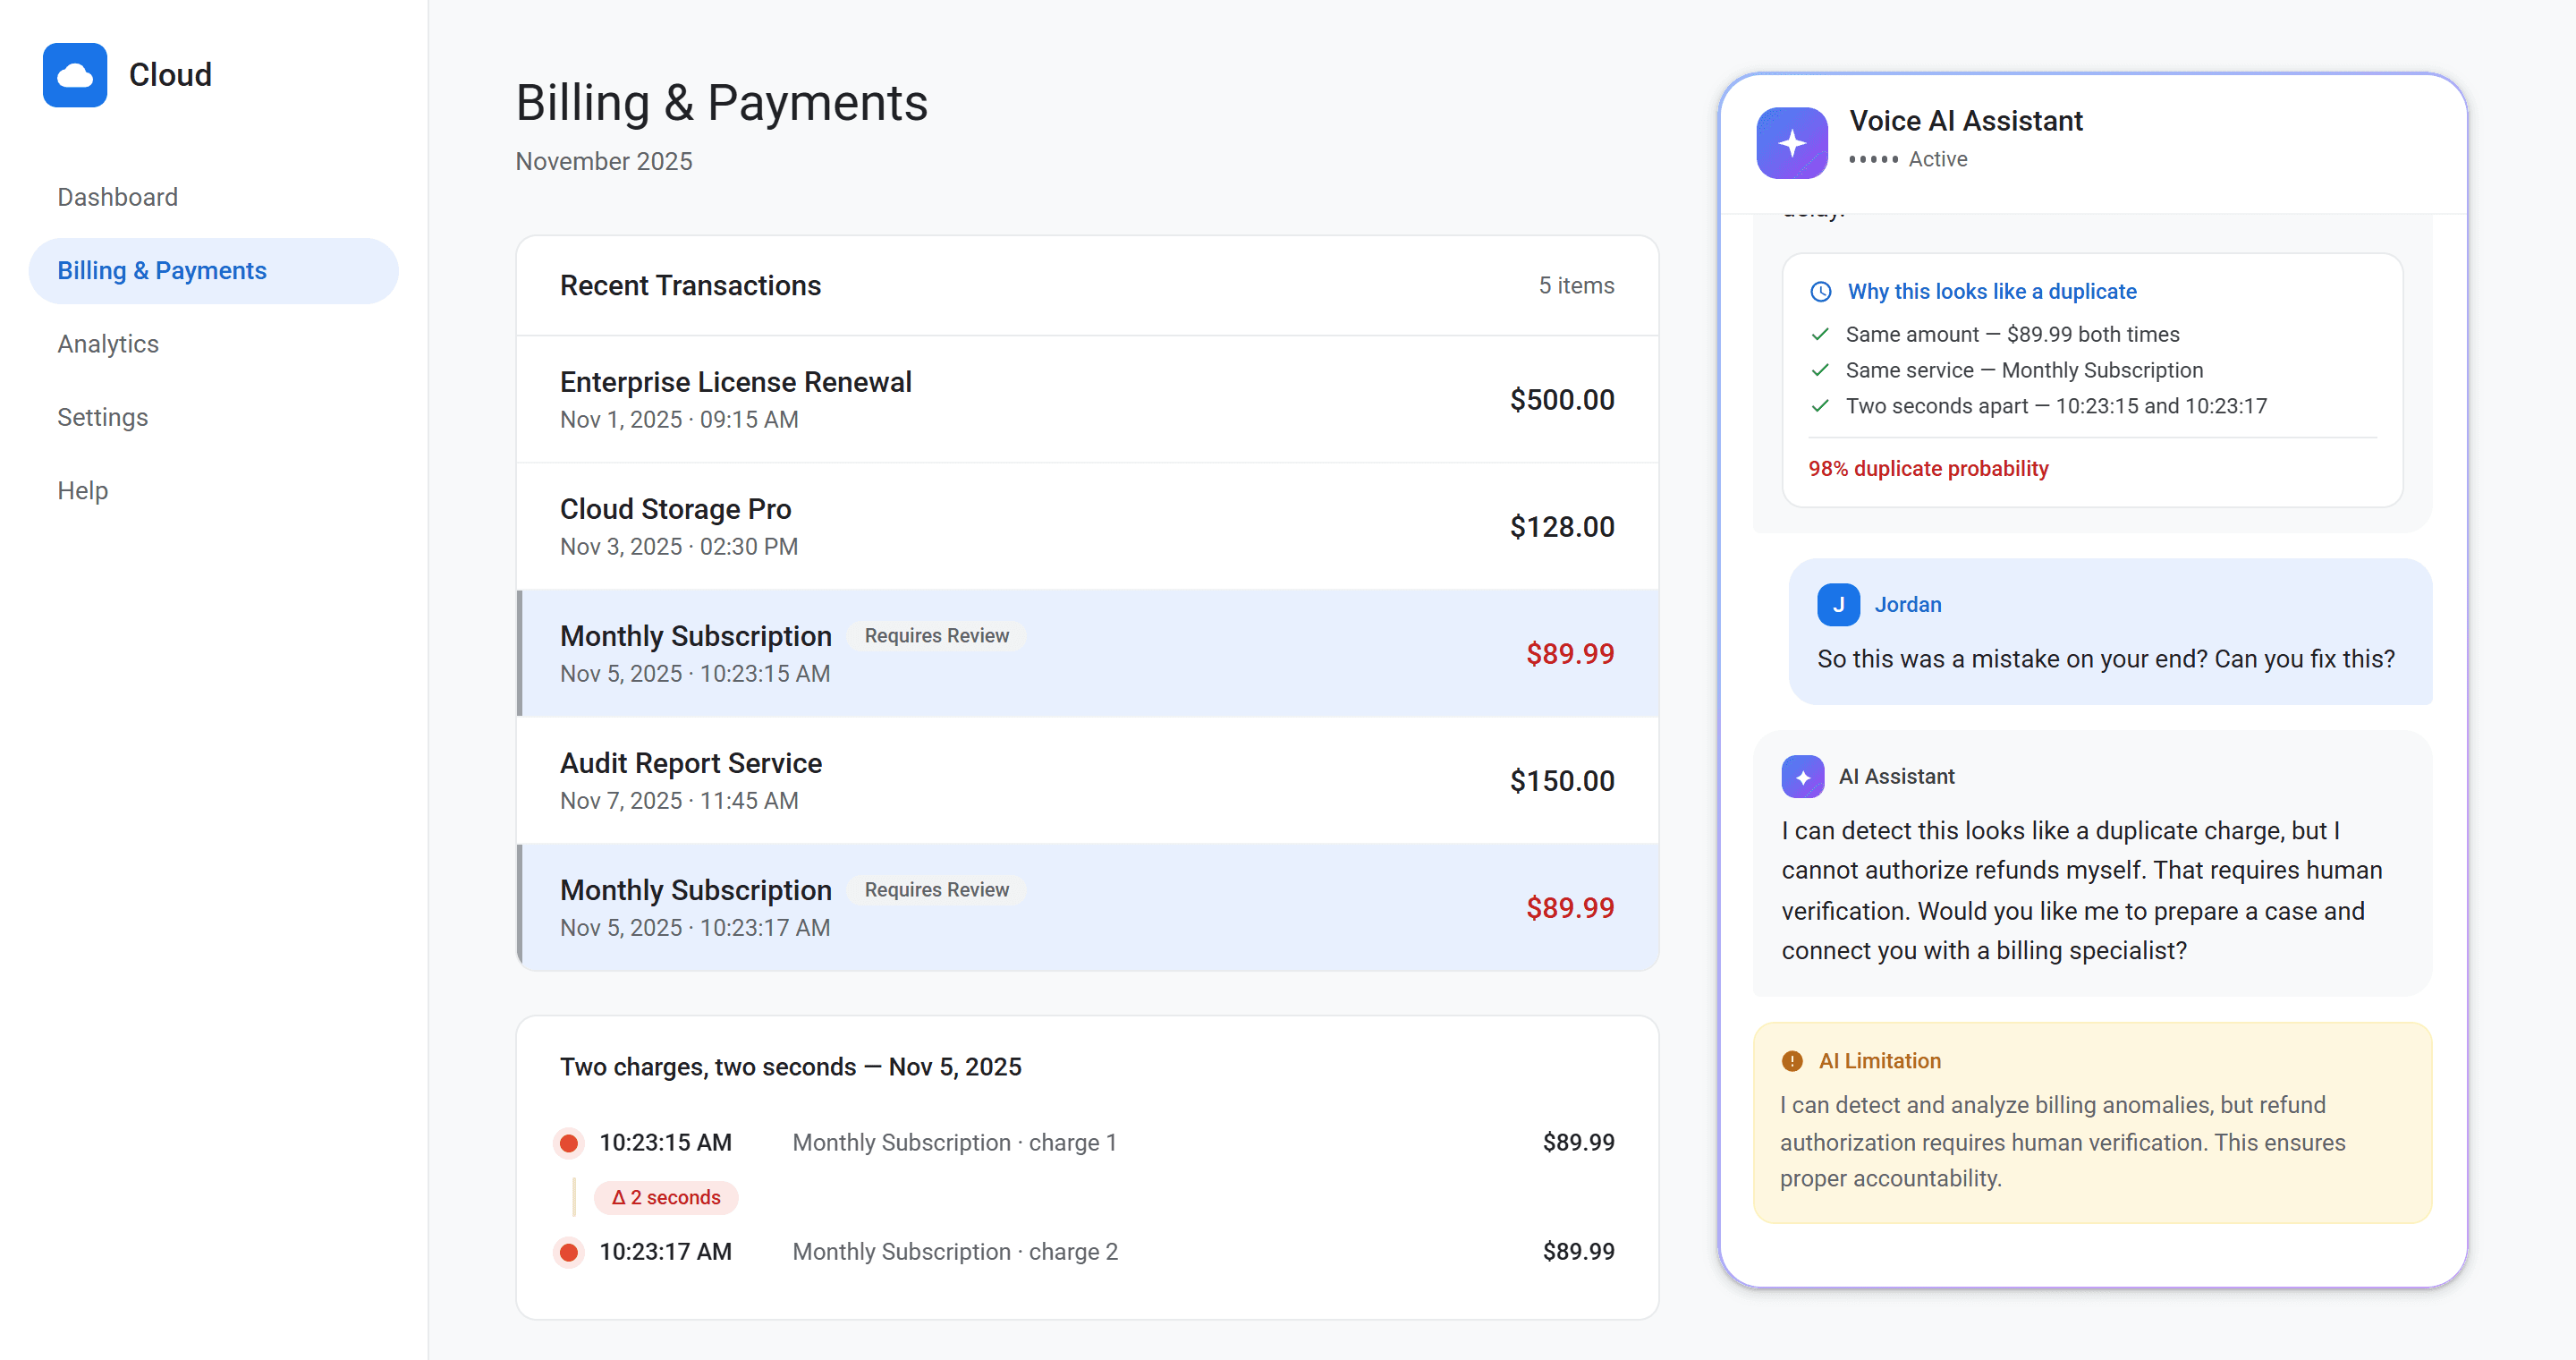Click the checkmark next to Two seconds apart
Viewport: 2576px width, 1360px height.
(x=1820, y=407)
